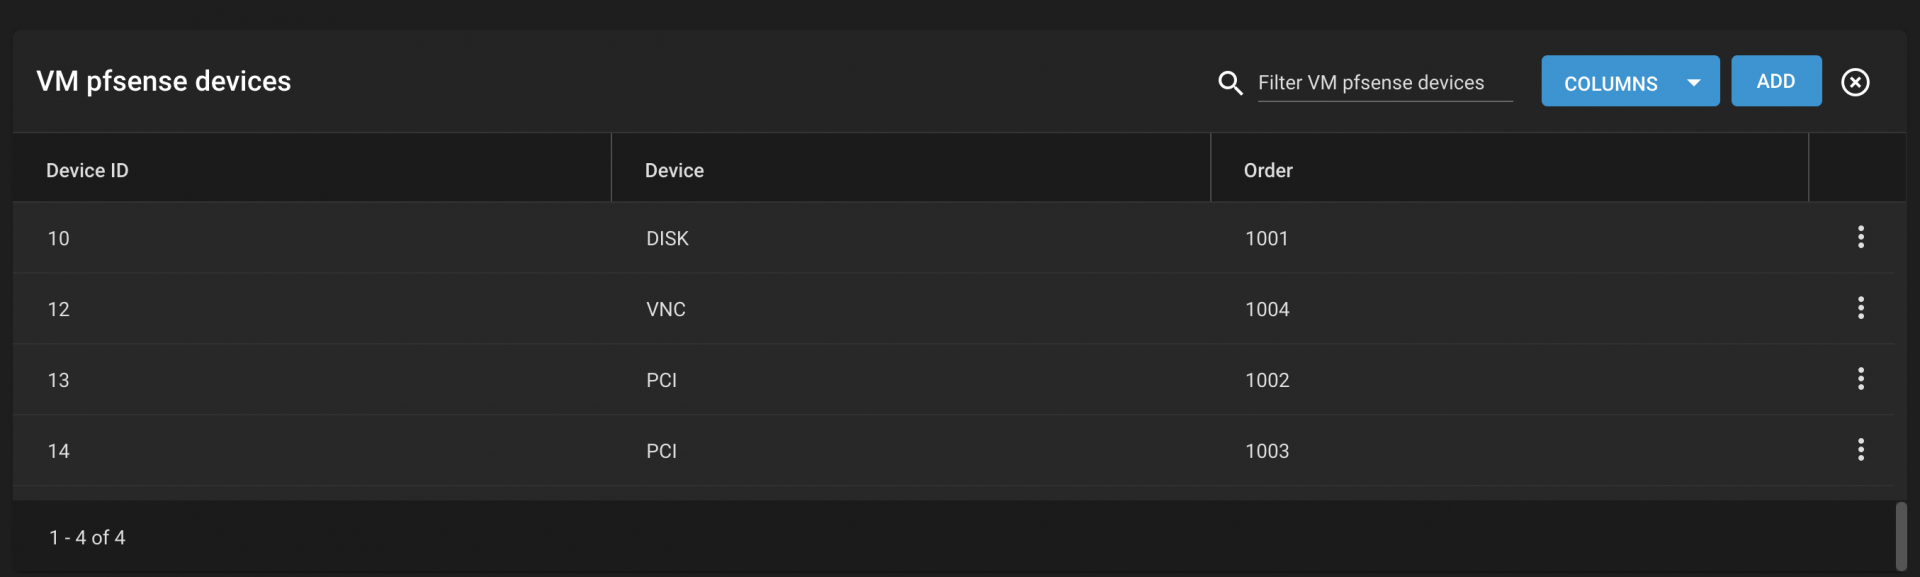Click the 1 - 4 of 4 pagination text
Screen dimensions: 1920x577
tap(87, 537)
